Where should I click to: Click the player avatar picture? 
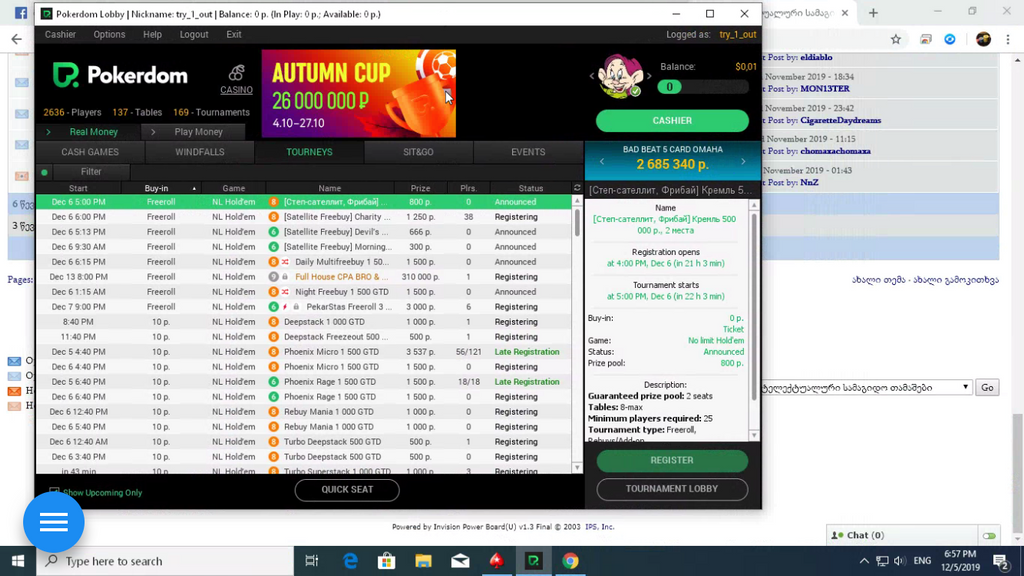click(620, 76)
